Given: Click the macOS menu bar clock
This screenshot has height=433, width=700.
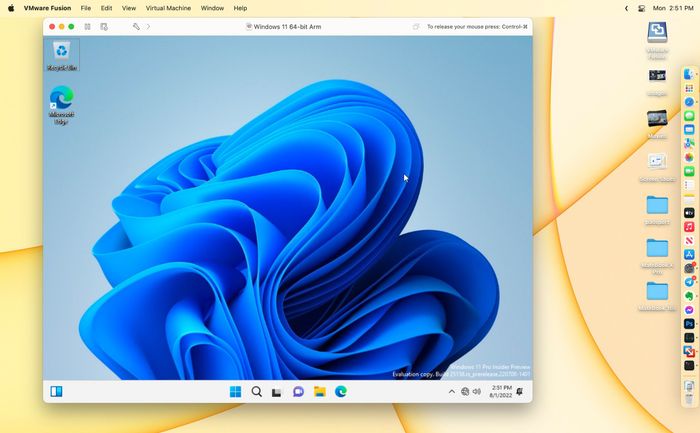Looking at the screenshot, I should pyautogui.click(x=673, y=8).
